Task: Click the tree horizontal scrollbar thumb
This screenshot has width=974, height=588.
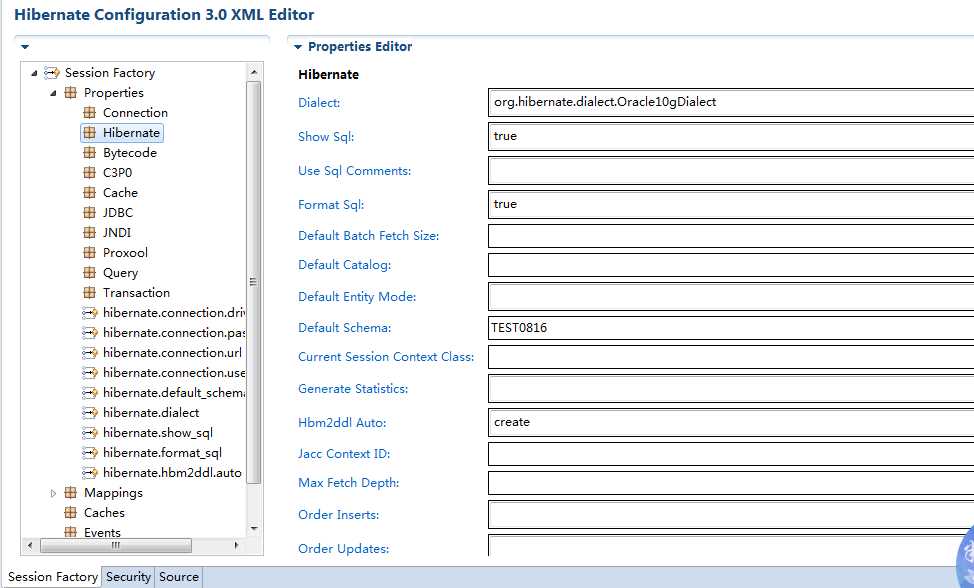Action: point(116,546)
